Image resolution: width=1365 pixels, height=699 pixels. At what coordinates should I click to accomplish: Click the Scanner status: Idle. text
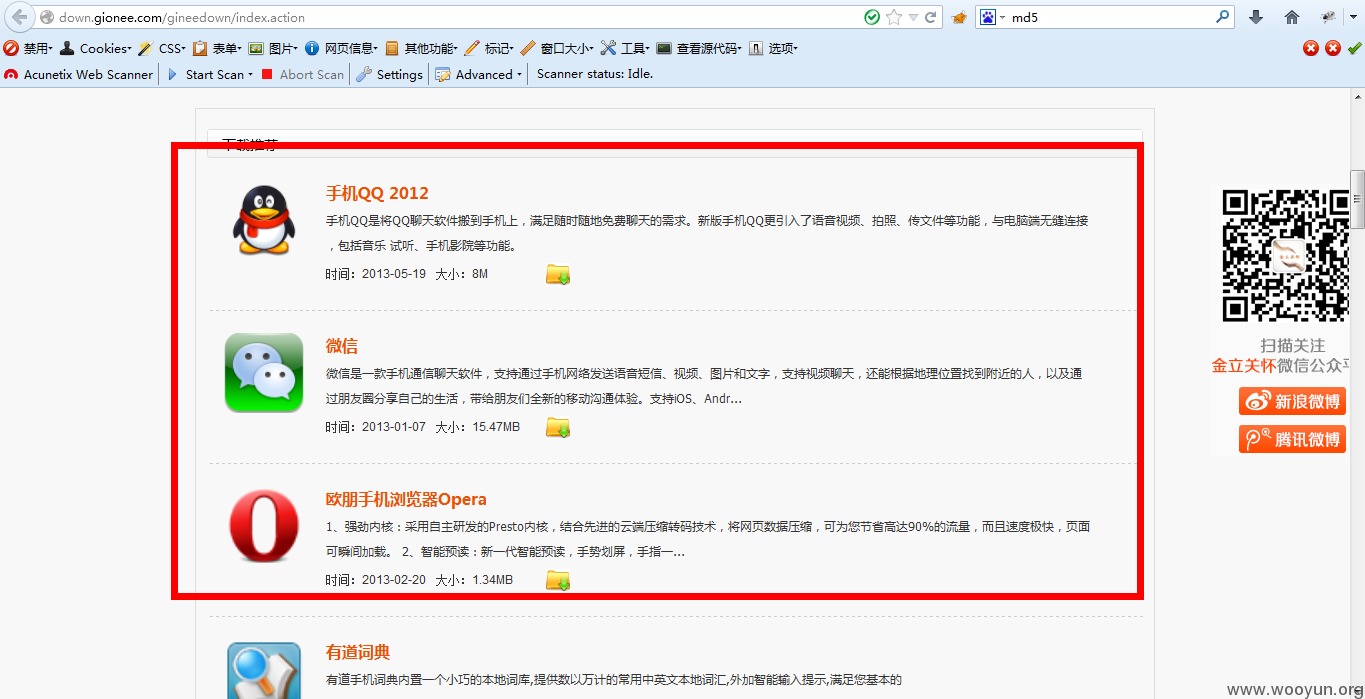[595, 73]
